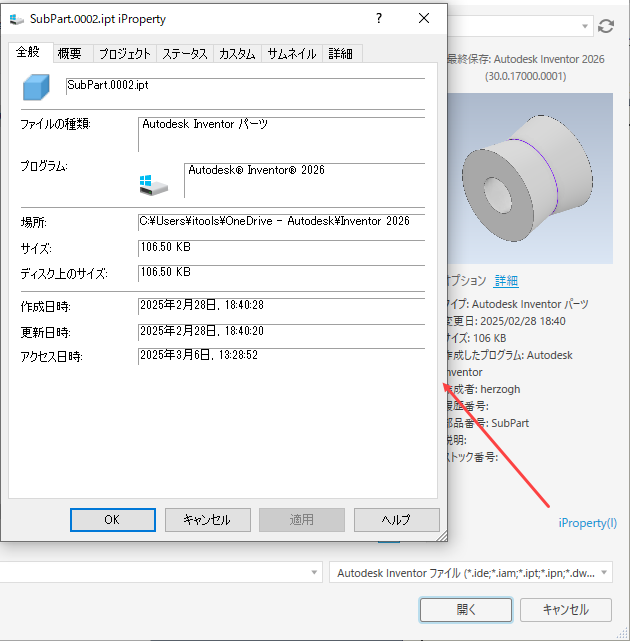The width and height of the screenshot is (630, 641).
Task: Click the blue part cube icon
Action: pos(36,87)
